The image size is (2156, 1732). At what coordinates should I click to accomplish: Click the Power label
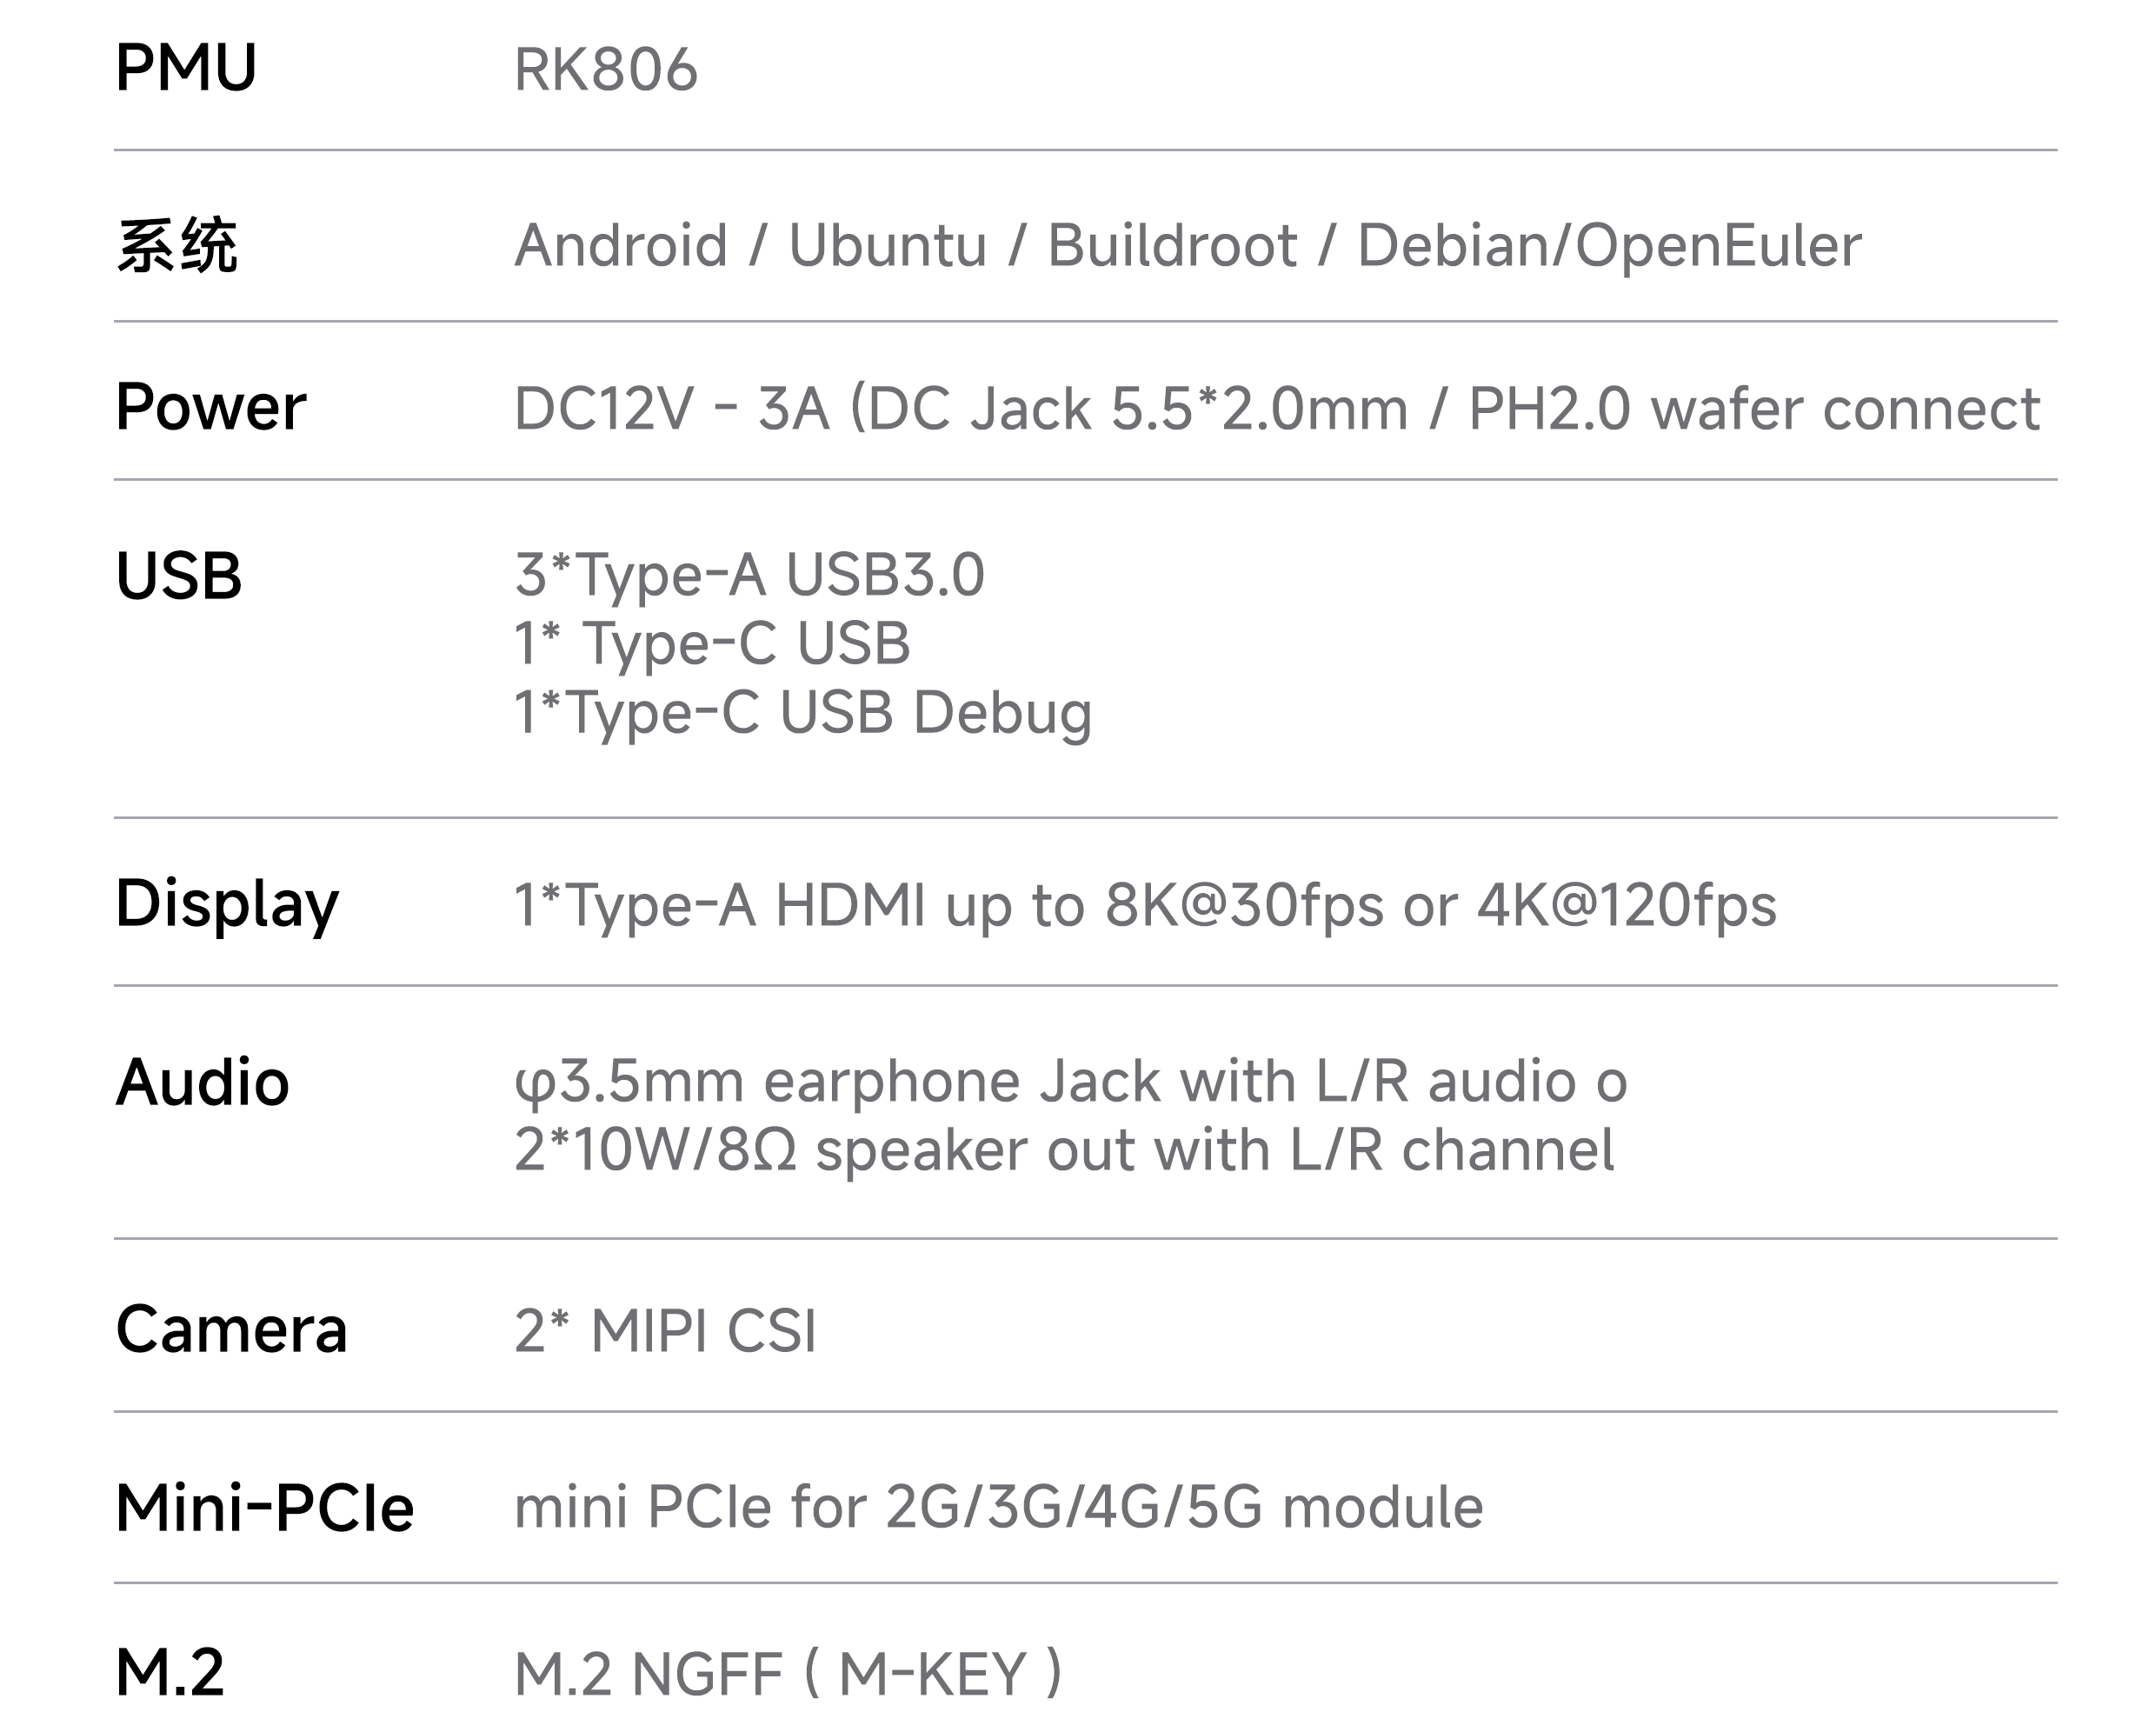tap(210, 408)
